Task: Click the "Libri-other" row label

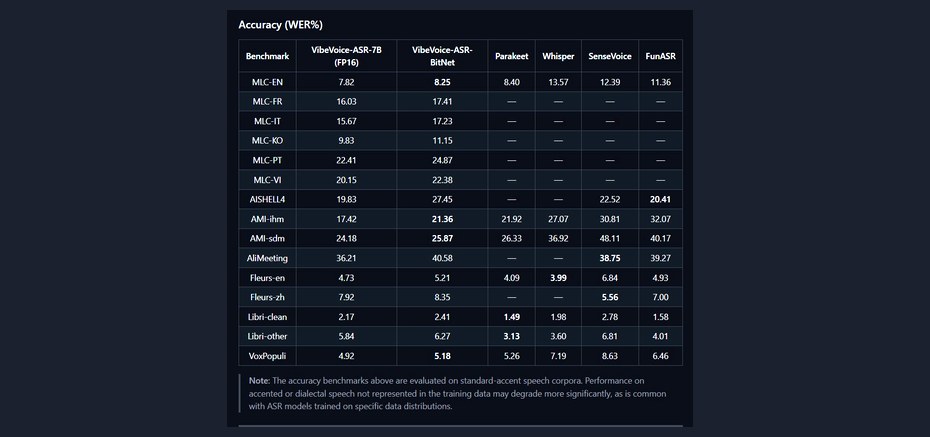Action: pos(267,336)
